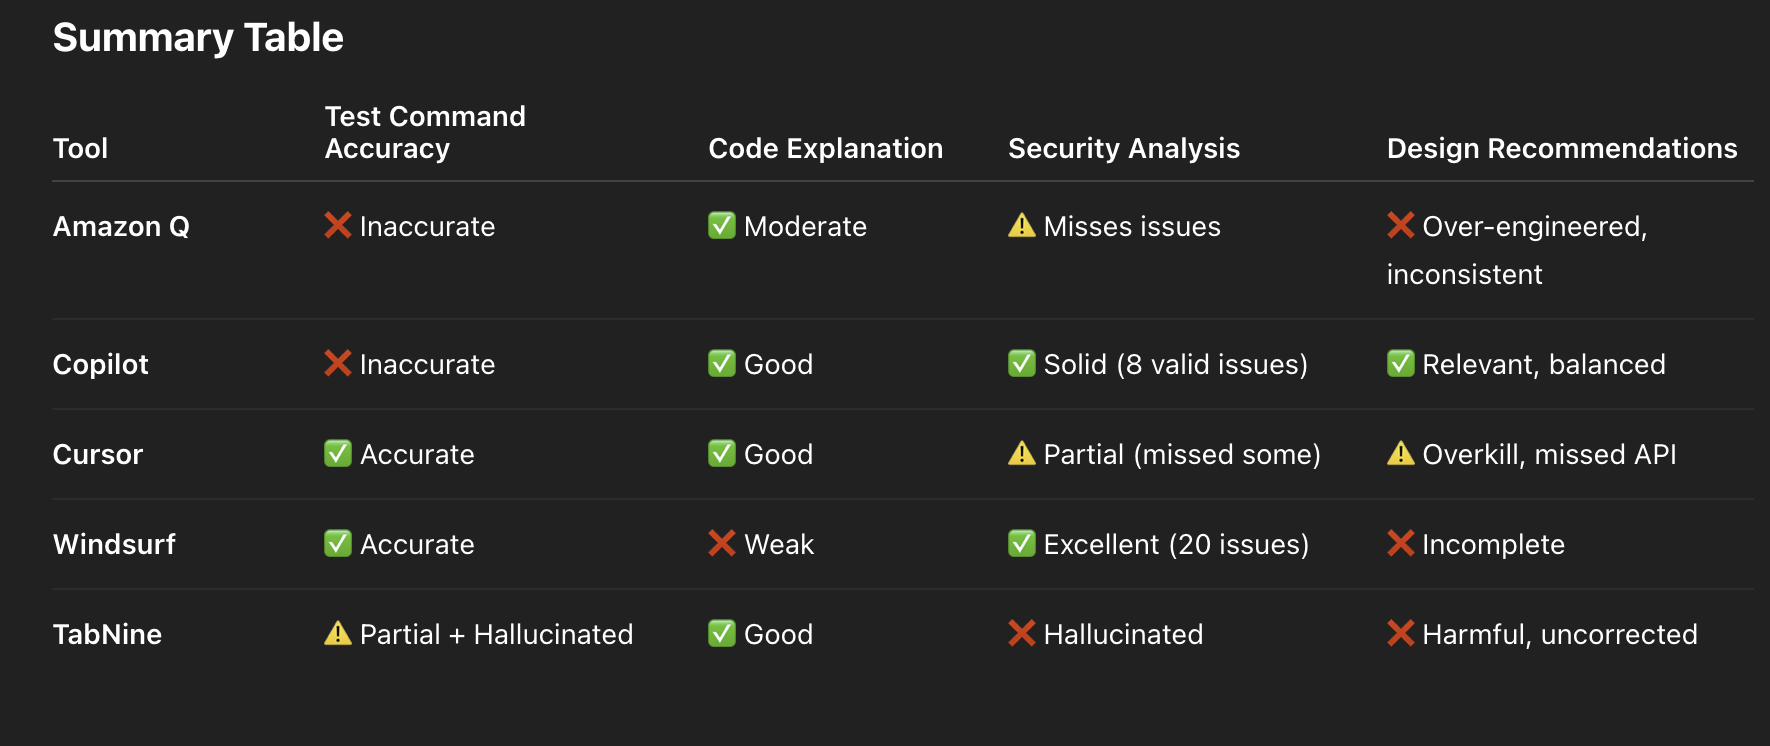Click the red X beside Hallucinated in Security column

1022,634
